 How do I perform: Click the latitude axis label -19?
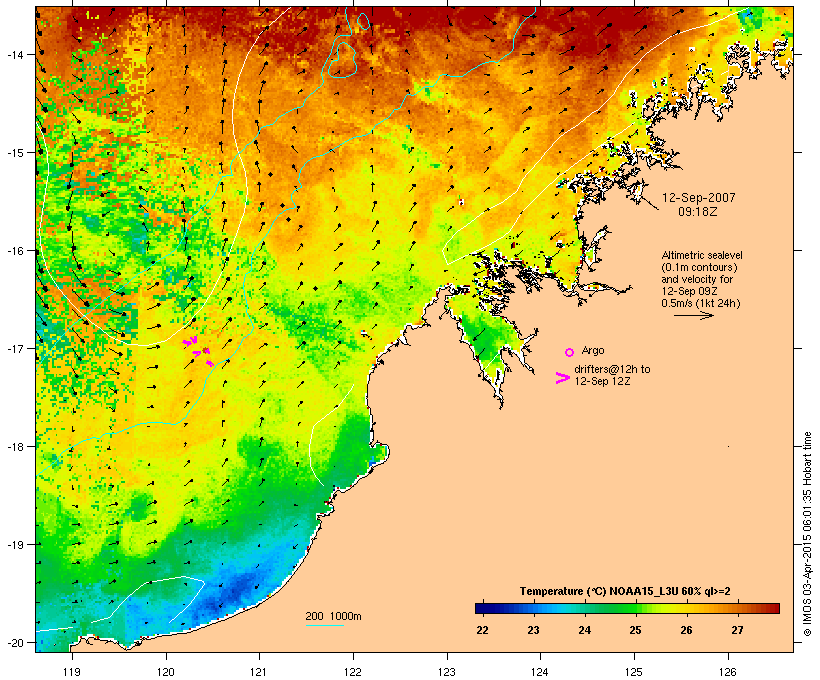click(14, 545)
